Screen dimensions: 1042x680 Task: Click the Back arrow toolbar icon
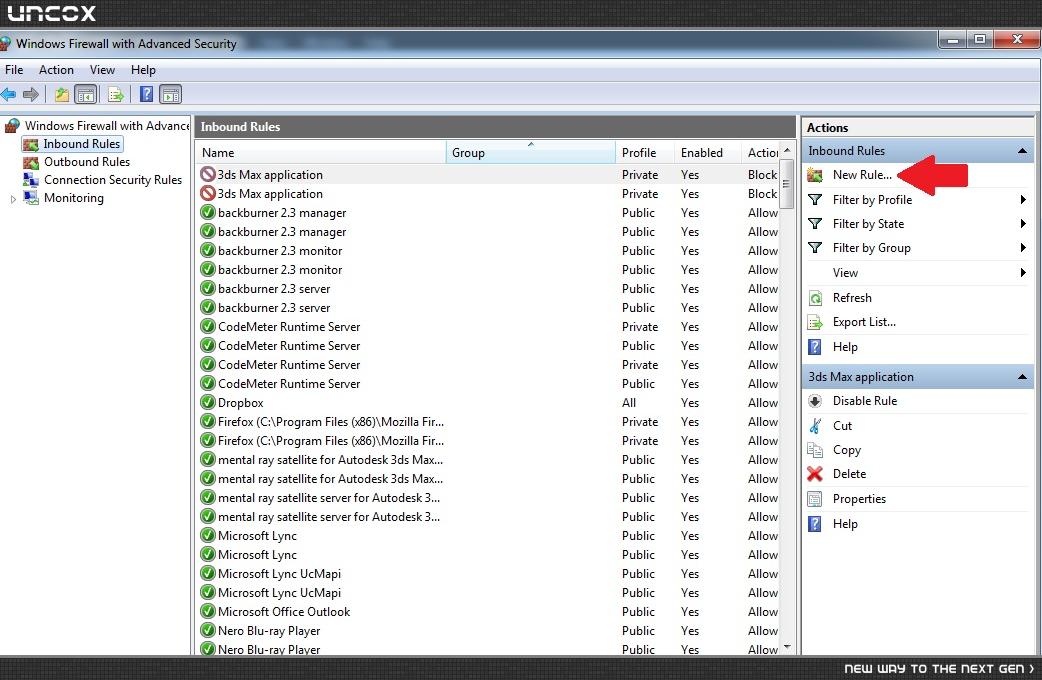9,94
